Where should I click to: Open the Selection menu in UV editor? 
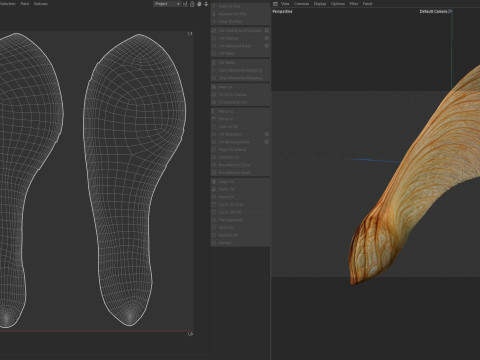coord(8,4)
